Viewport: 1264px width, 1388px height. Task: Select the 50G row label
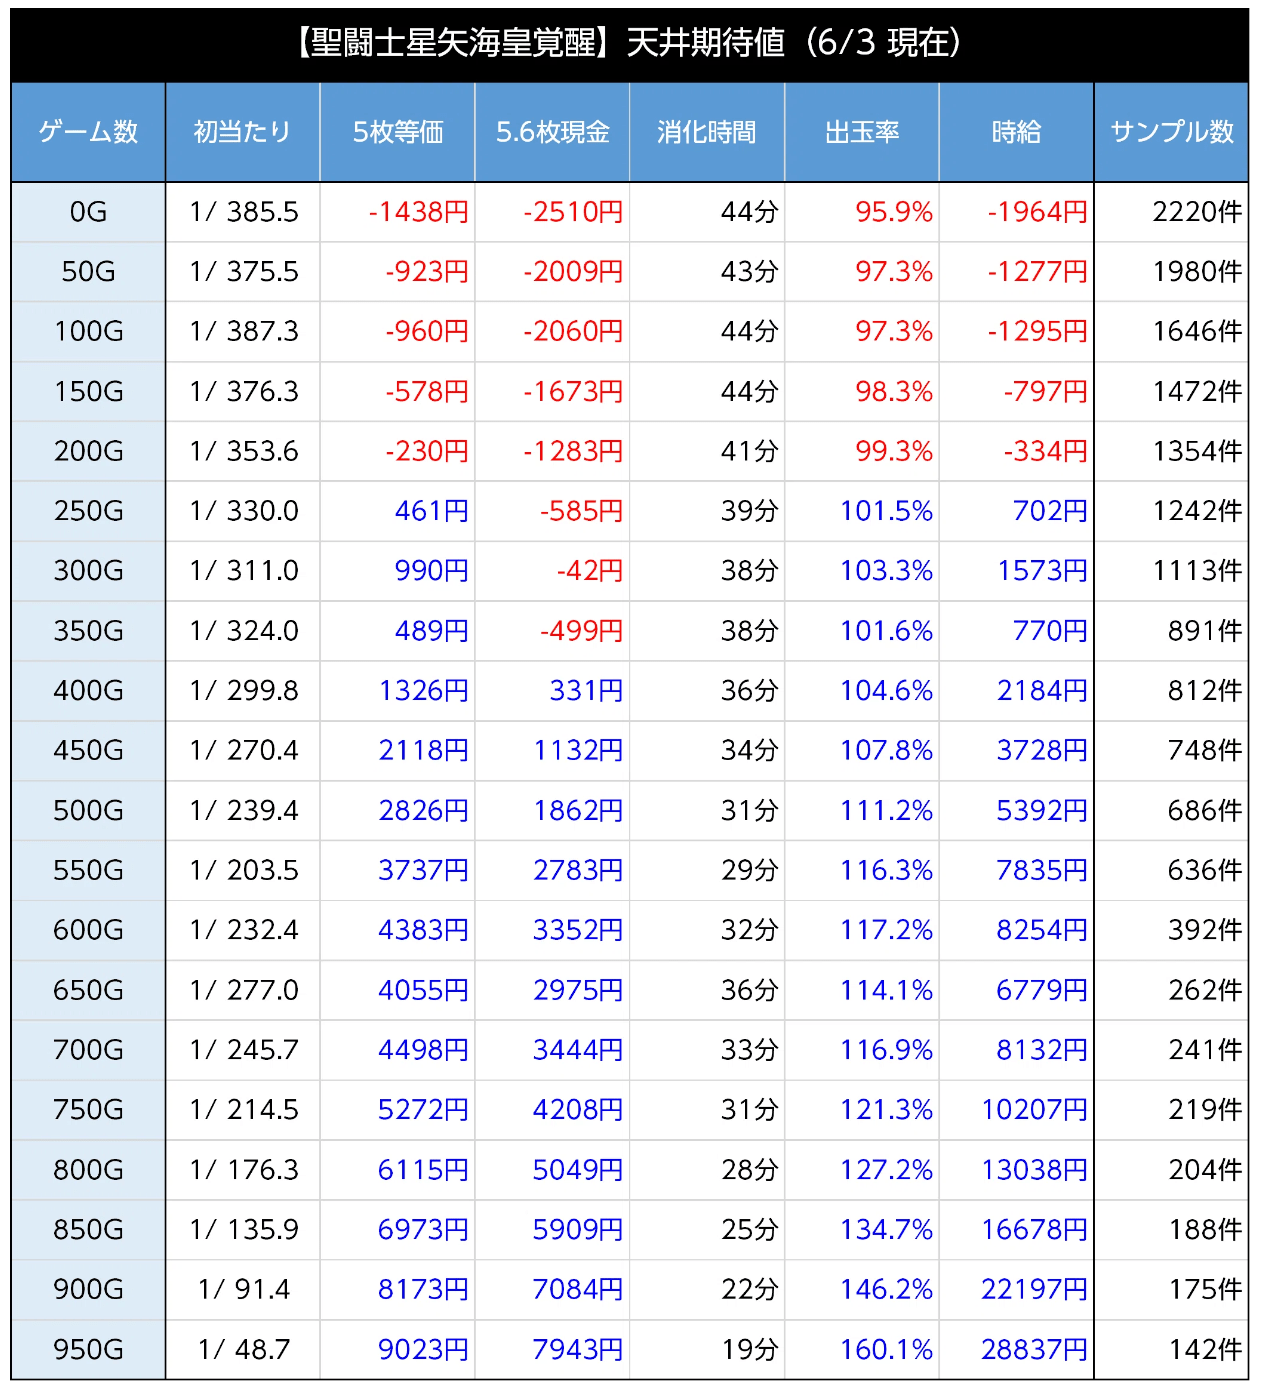click(x=88, y=272)
